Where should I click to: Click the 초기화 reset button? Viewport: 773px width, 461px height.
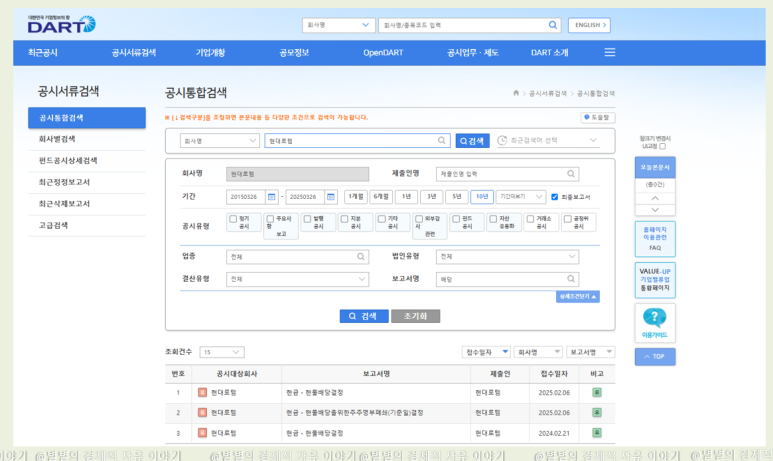coord(415,316)
